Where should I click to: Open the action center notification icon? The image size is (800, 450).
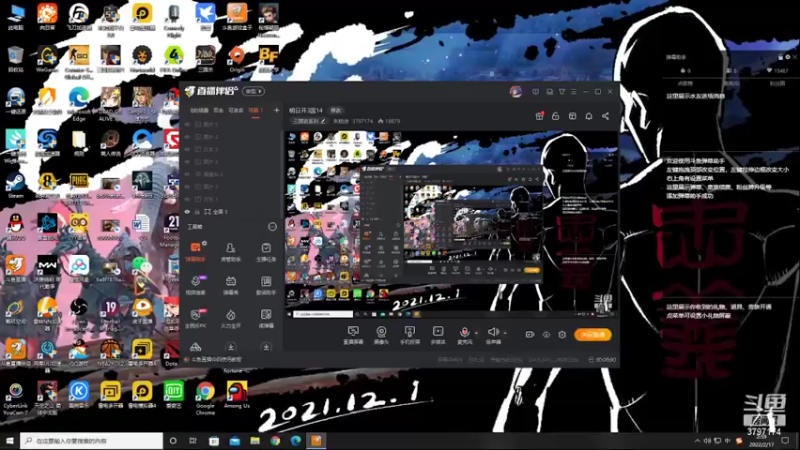pos(785,440)
